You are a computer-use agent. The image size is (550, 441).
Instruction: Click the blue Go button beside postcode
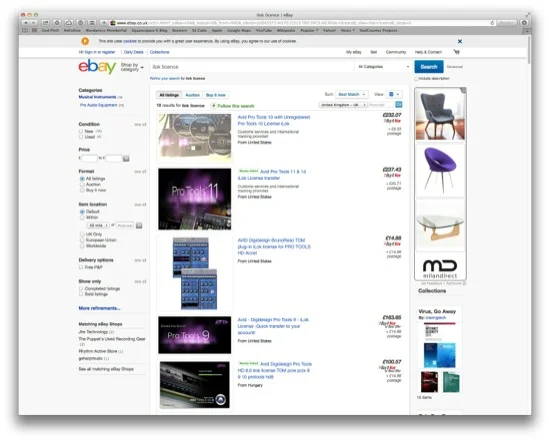[399, 105]
